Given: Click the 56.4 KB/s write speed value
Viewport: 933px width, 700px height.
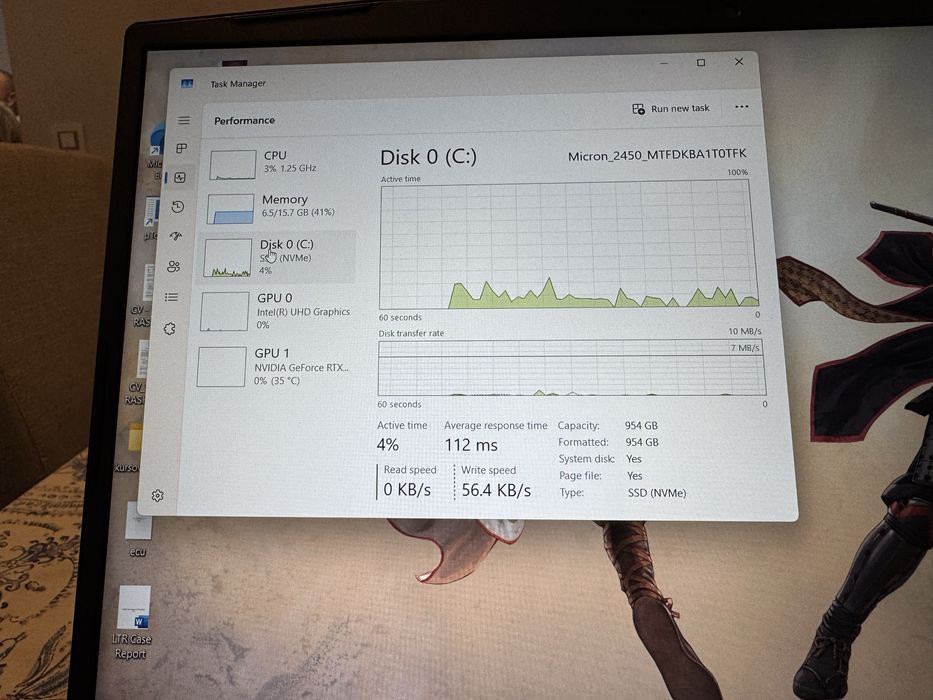Looking at the screenshot, I should point(496,490).
